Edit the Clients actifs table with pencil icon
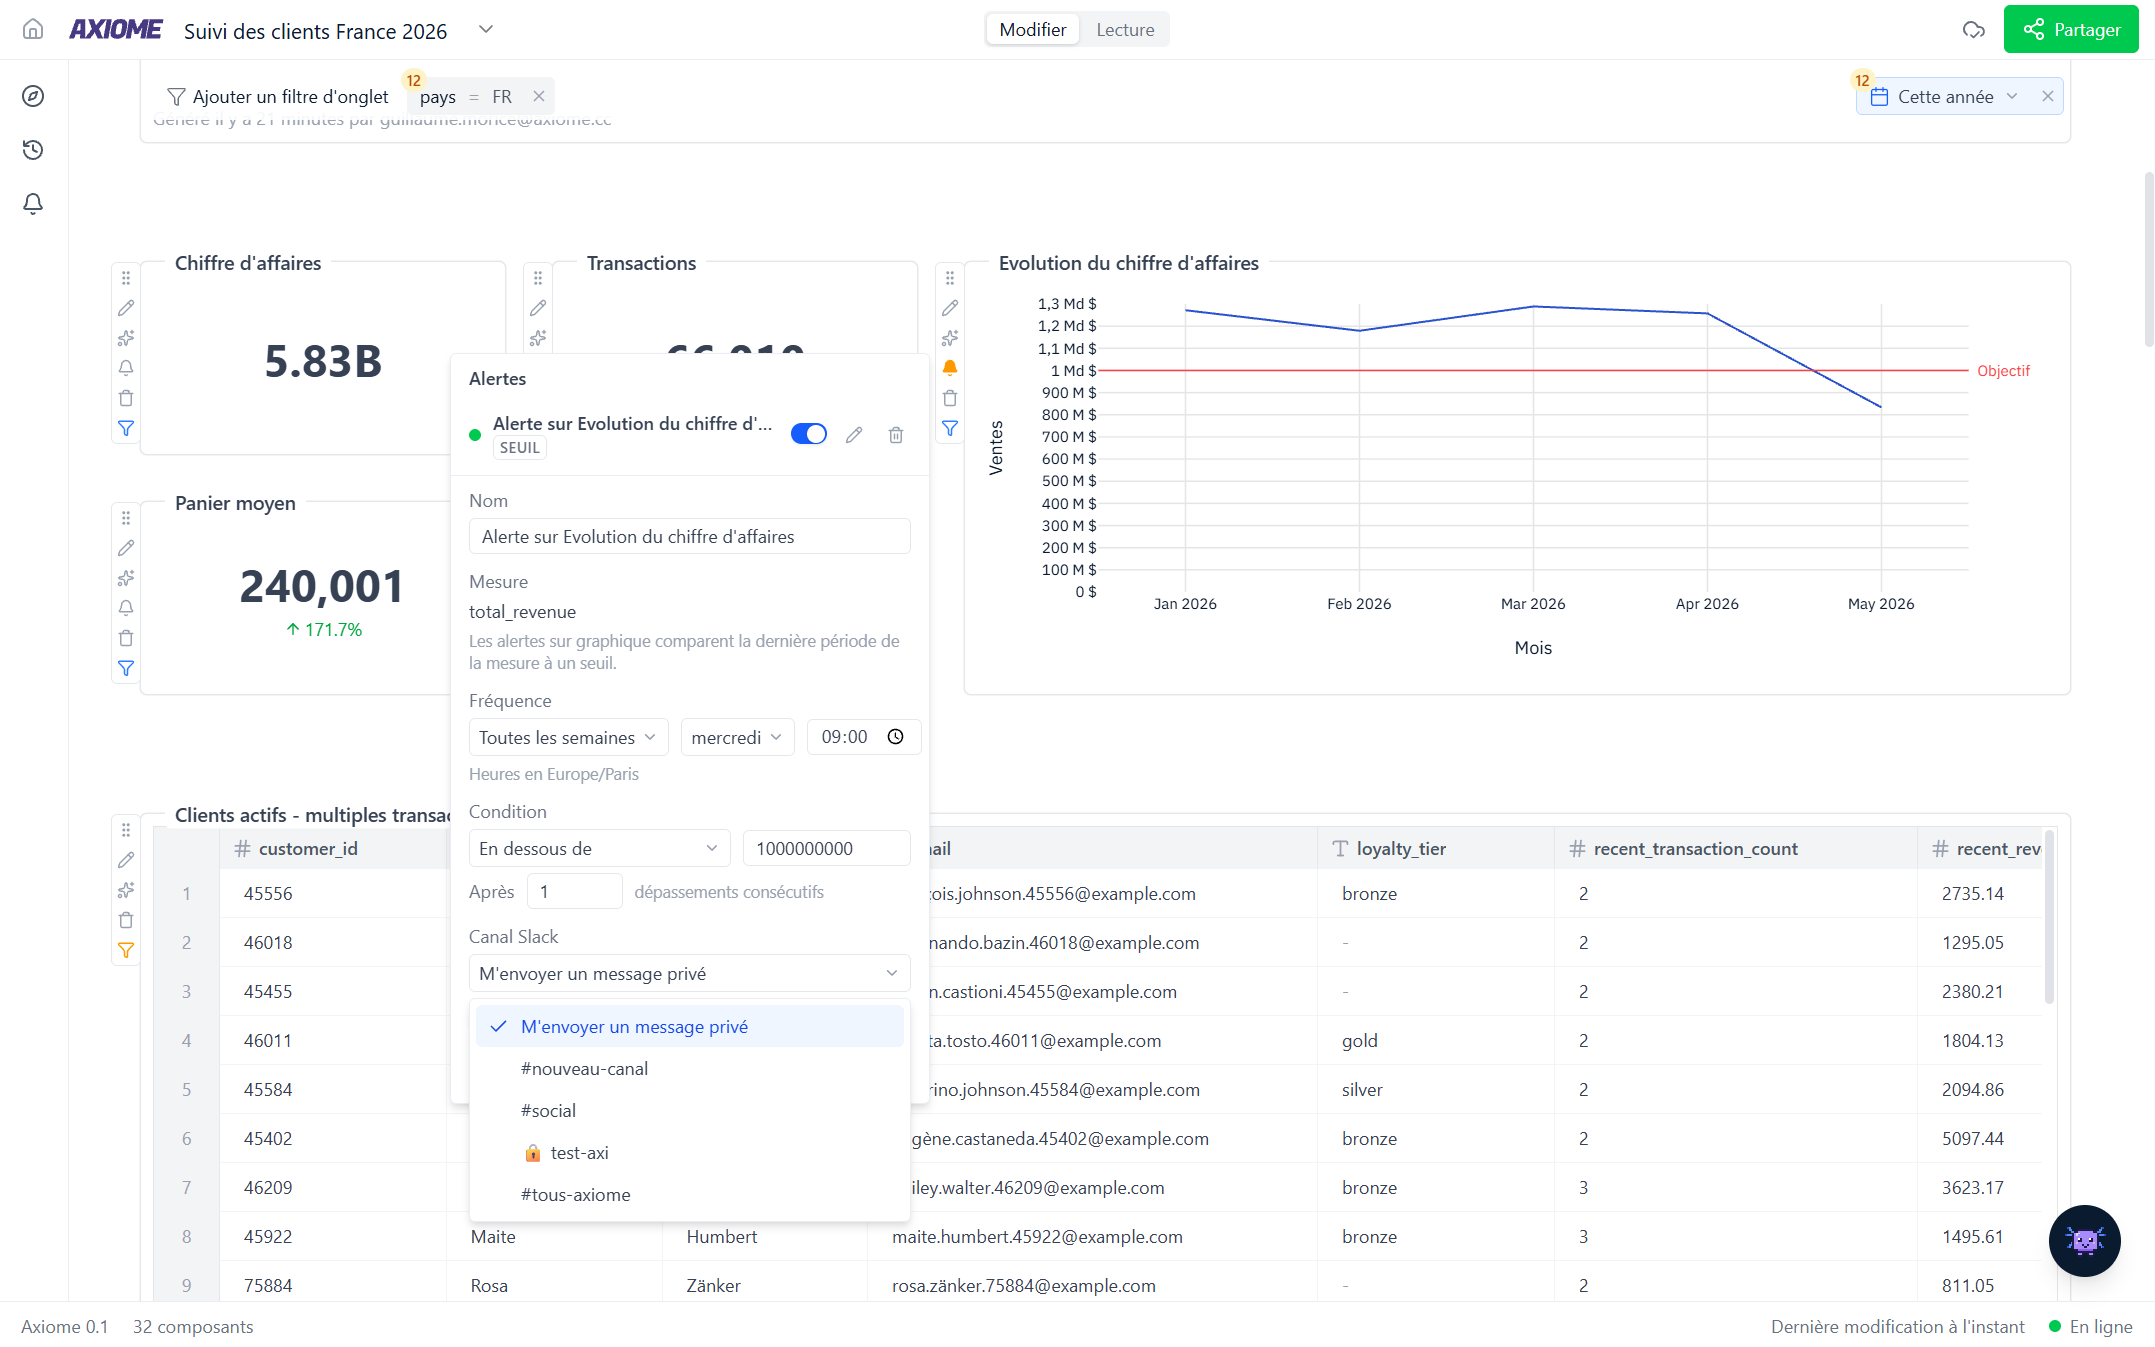 [x=126, y=860]
